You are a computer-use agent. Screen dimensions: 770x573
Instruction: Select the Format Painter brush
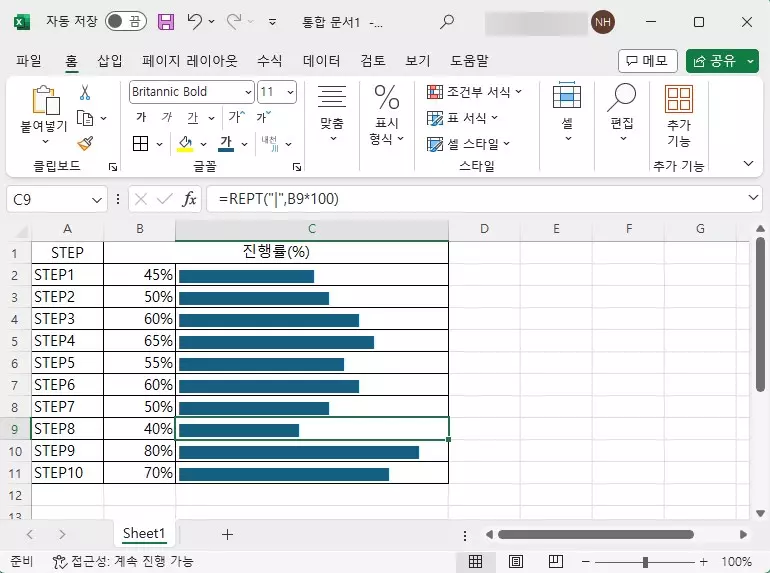tap(85, 144)
